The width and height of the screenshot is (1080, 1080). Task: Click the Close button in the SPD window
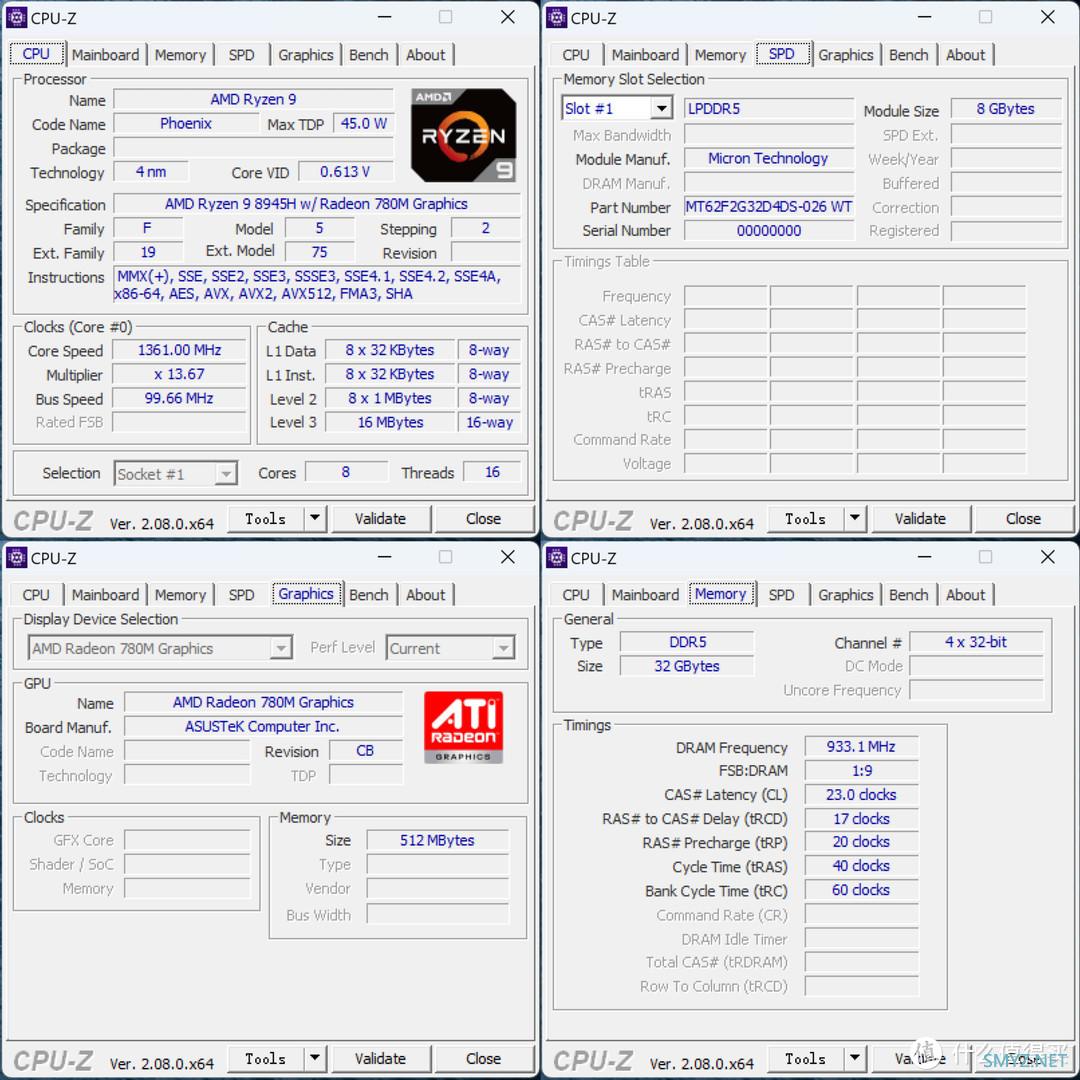click(x=1024, y=518)
